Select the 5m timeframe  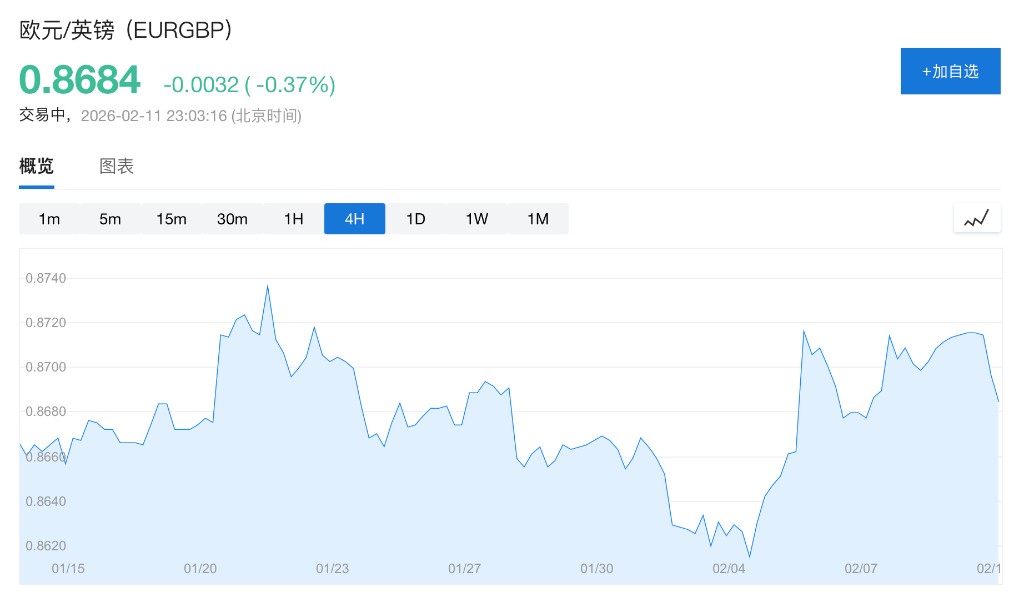[x=110, y=219]
